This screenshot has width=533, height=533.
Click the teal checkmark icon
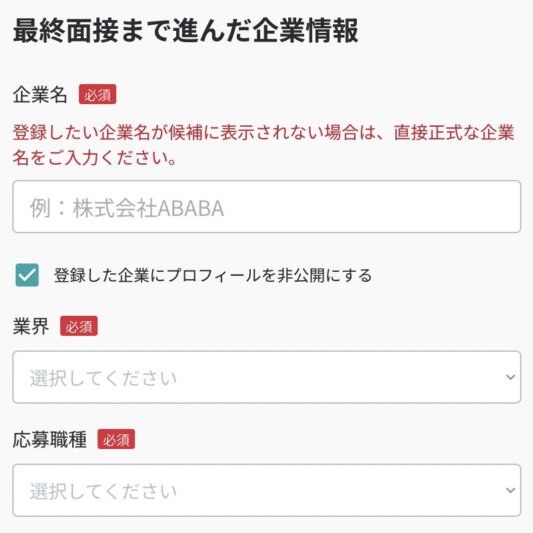(27, 275)
